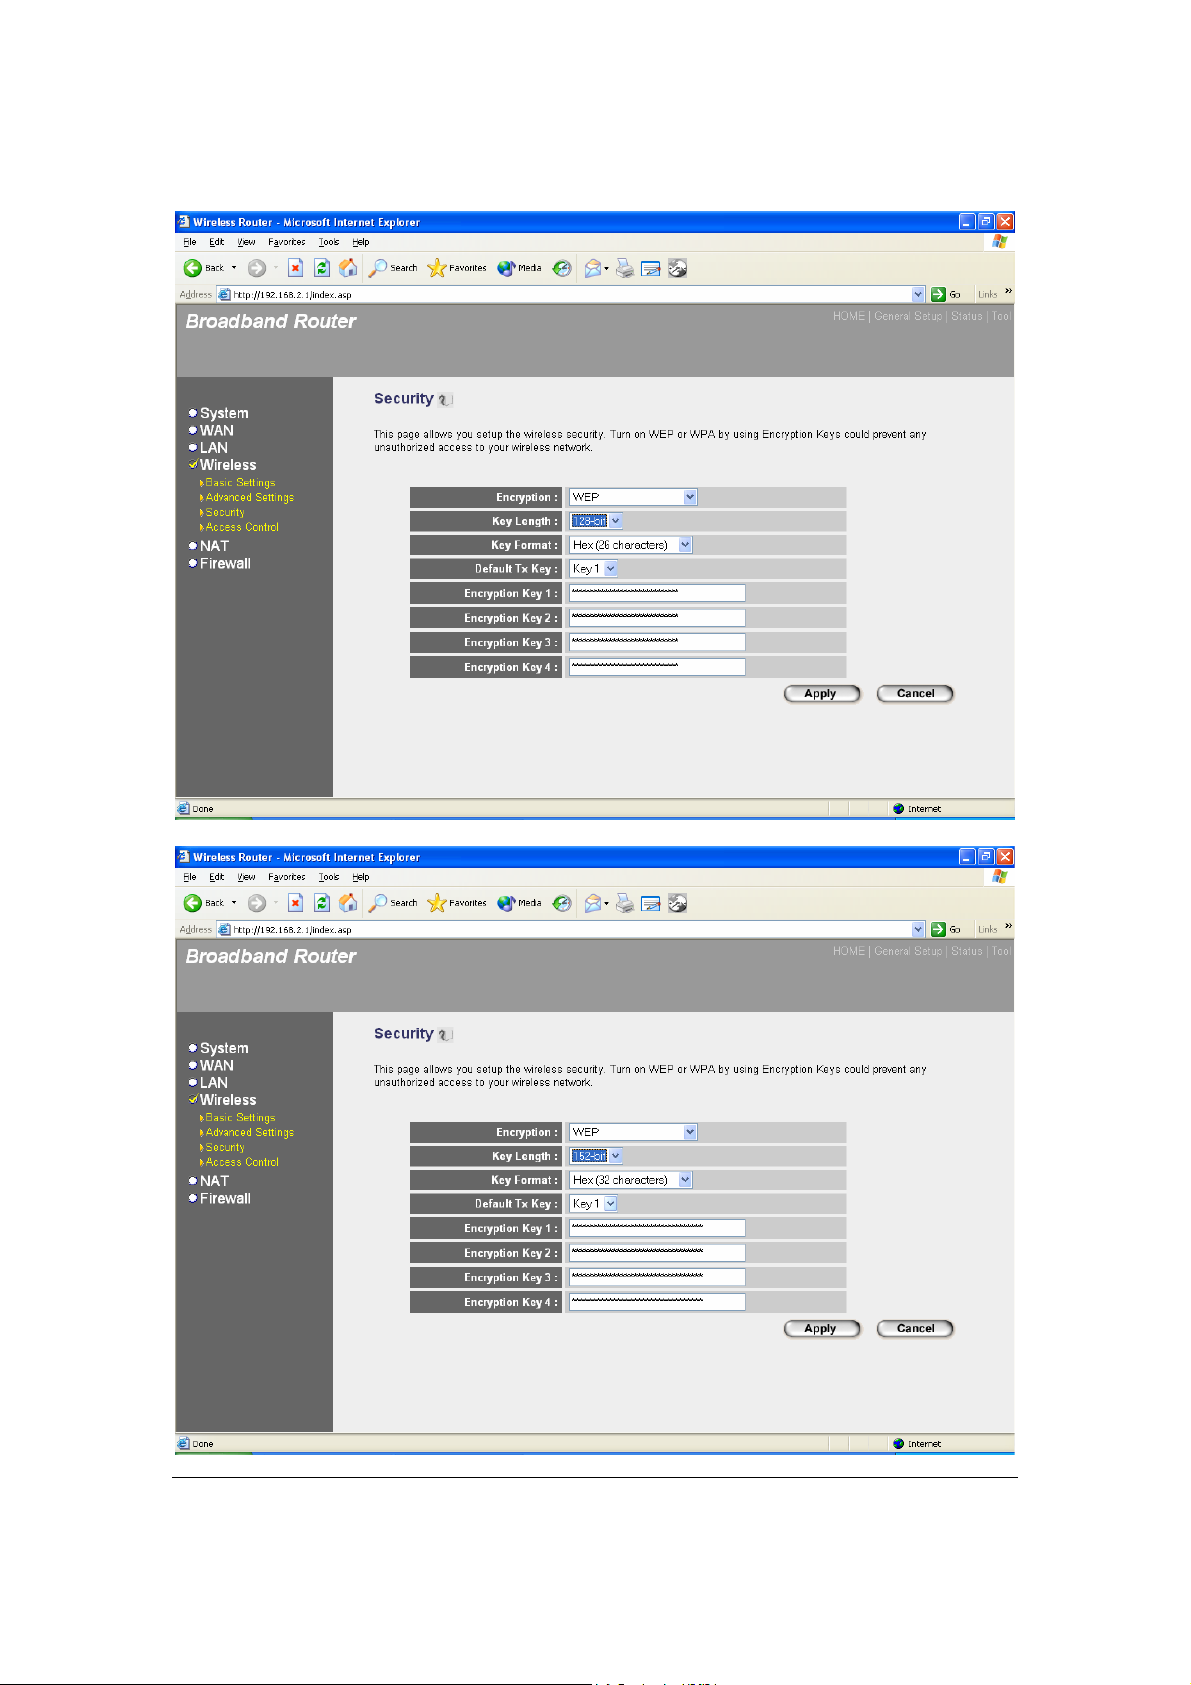
Task: Open Basic Settings in the 128-bit key window sidebar
Action: 240,483
